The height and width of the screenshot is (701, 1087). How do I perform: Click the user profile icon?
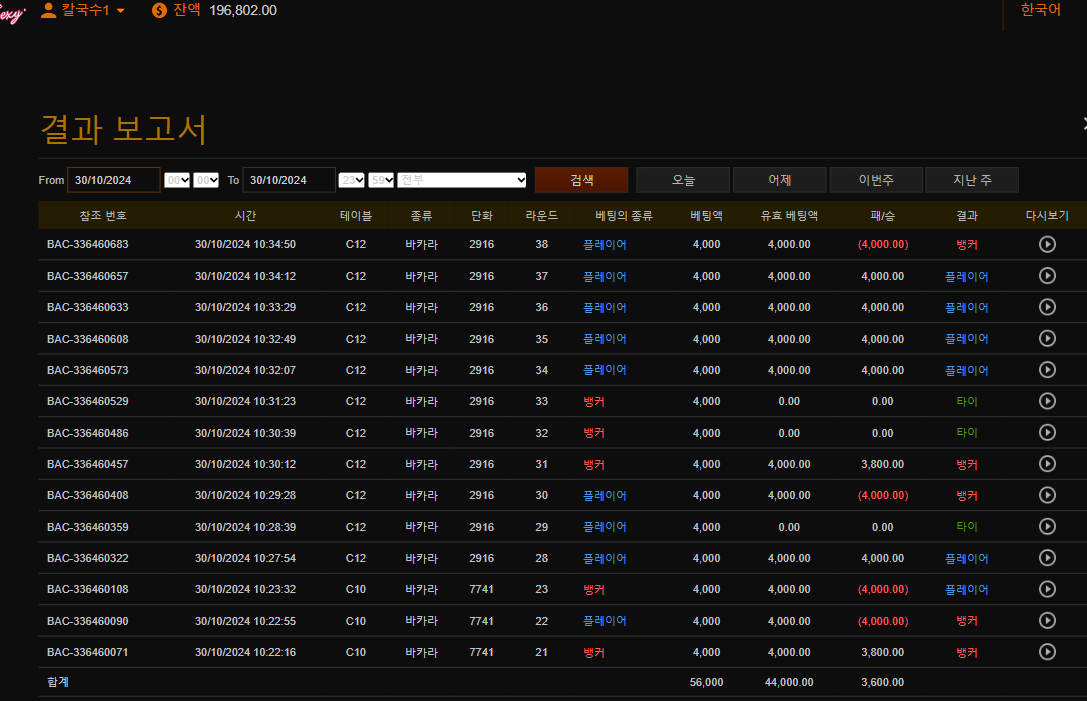pos(48,11)
